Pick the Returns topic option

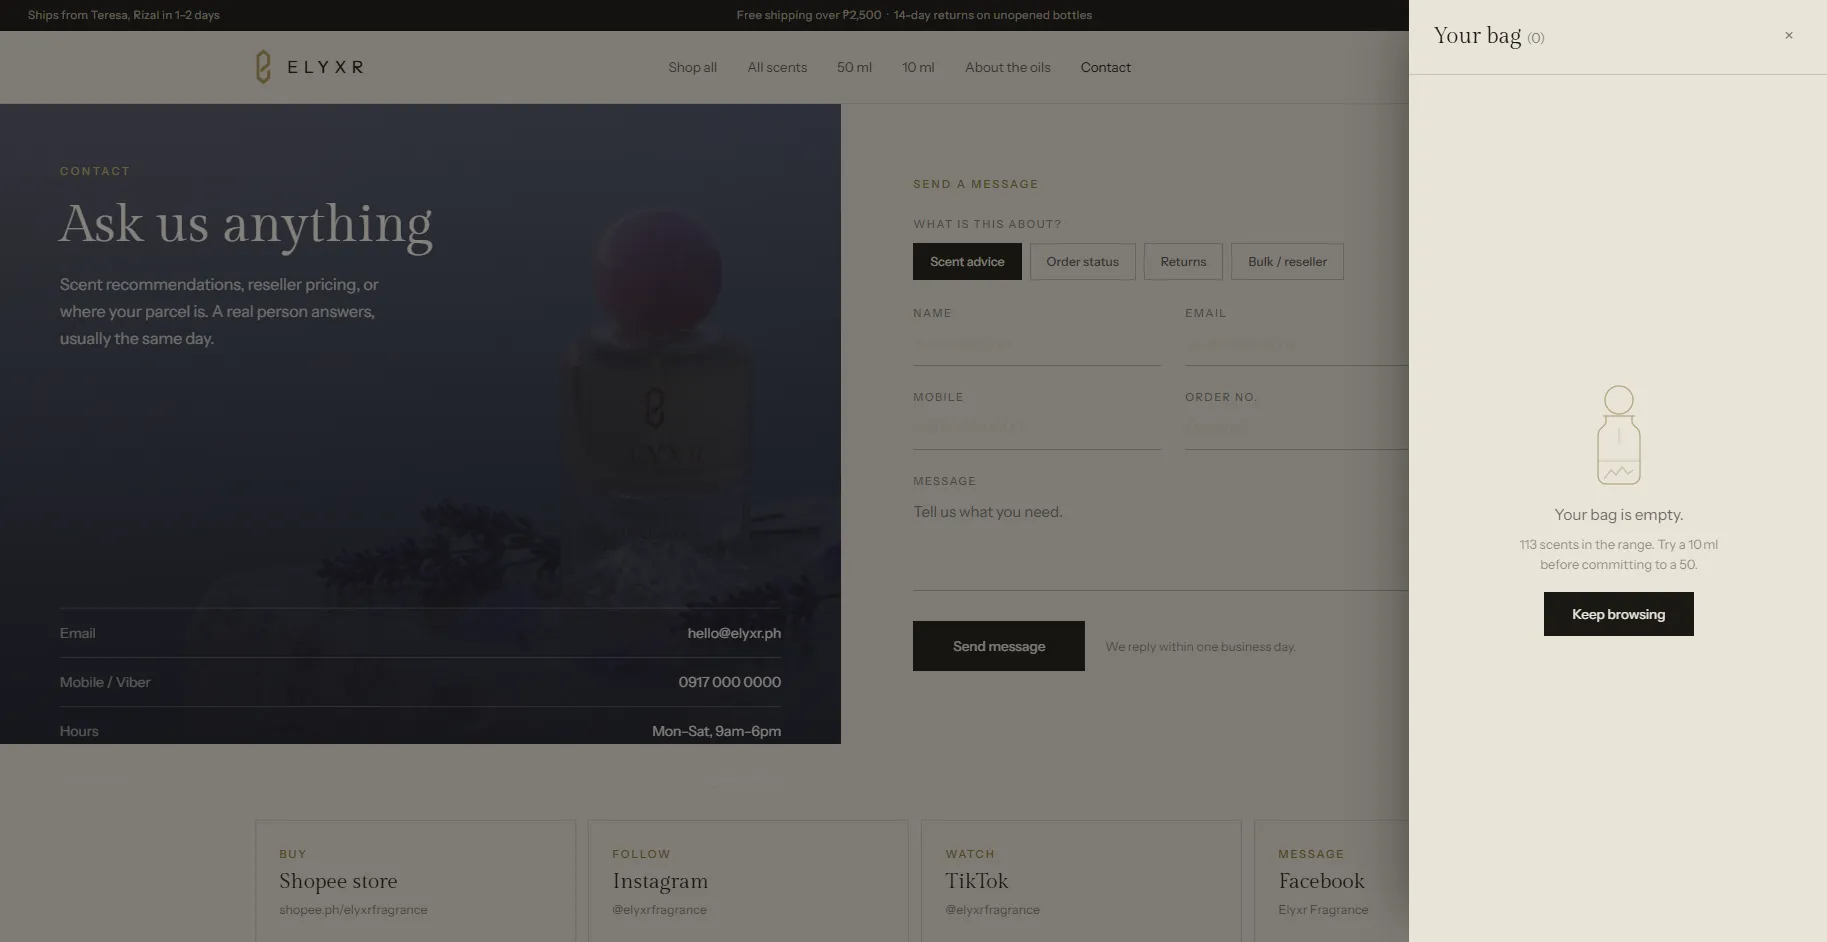pyautogui.click(x=1183, y=262)
